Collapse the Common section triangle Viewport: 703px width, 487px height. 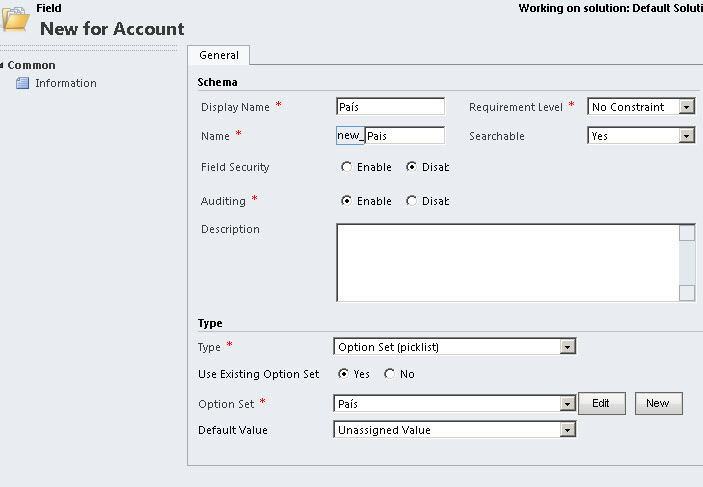[x=3, y=66]
